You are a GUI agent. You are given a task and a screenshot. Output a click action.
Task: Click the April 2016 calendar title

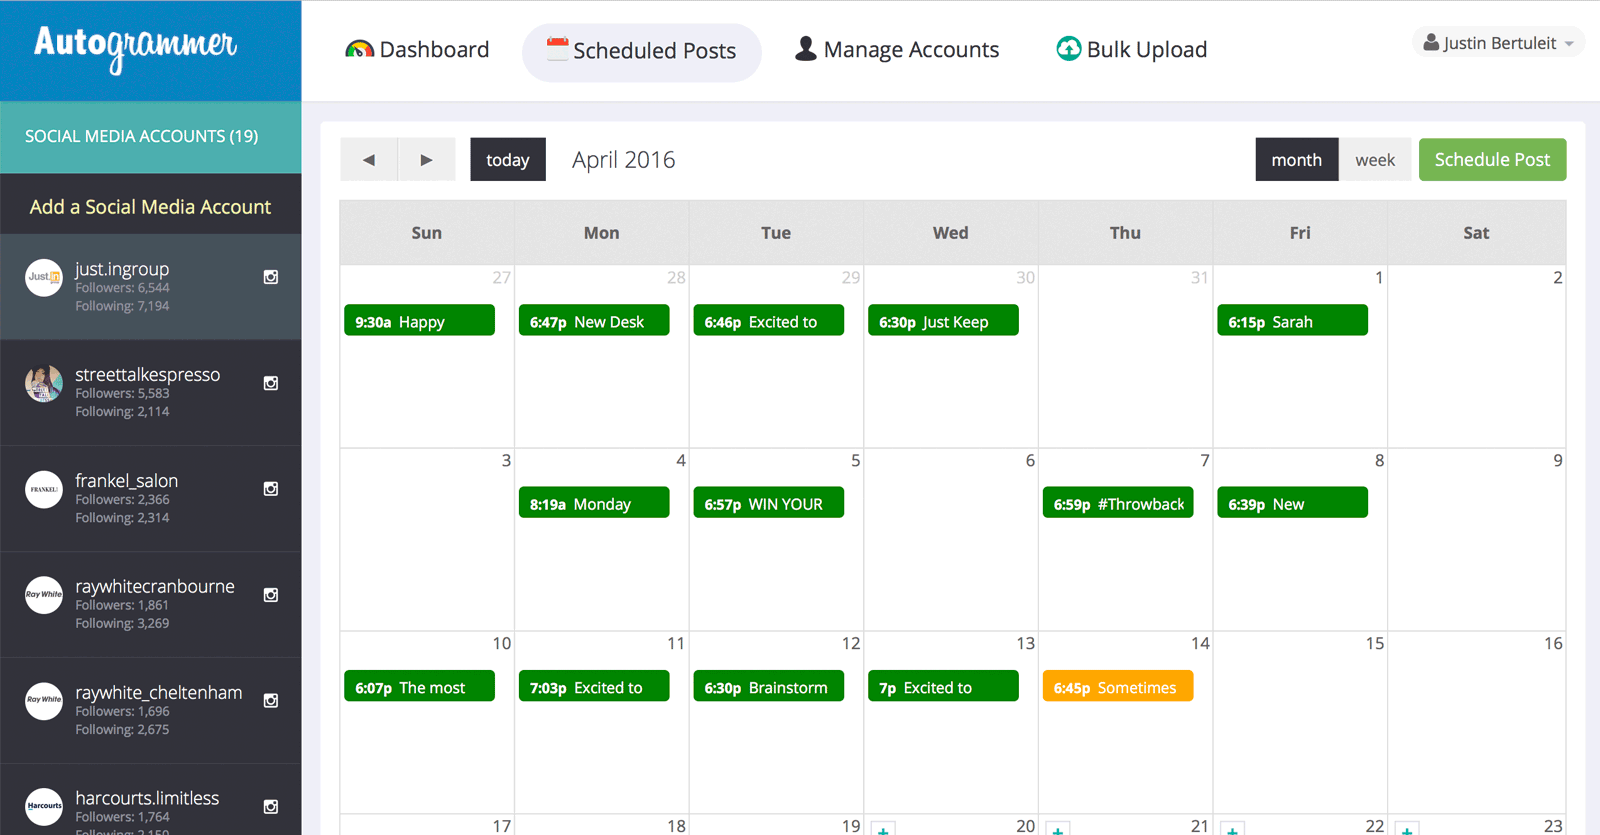(624, 160)
